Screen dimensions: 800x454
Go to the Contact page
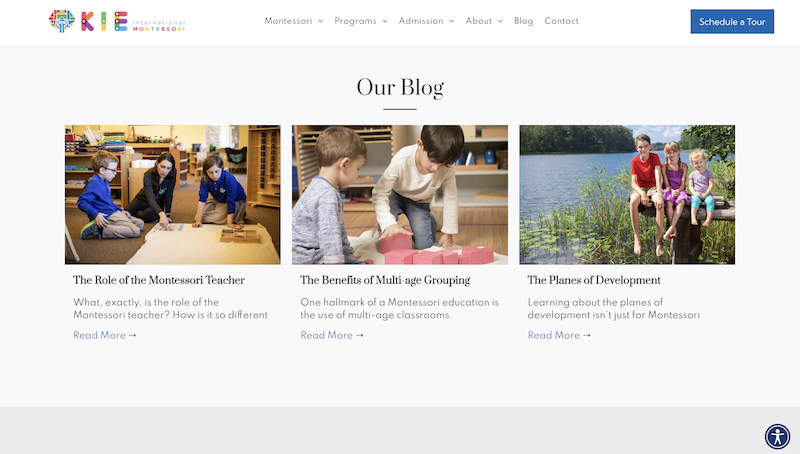(x=561, y=21)
